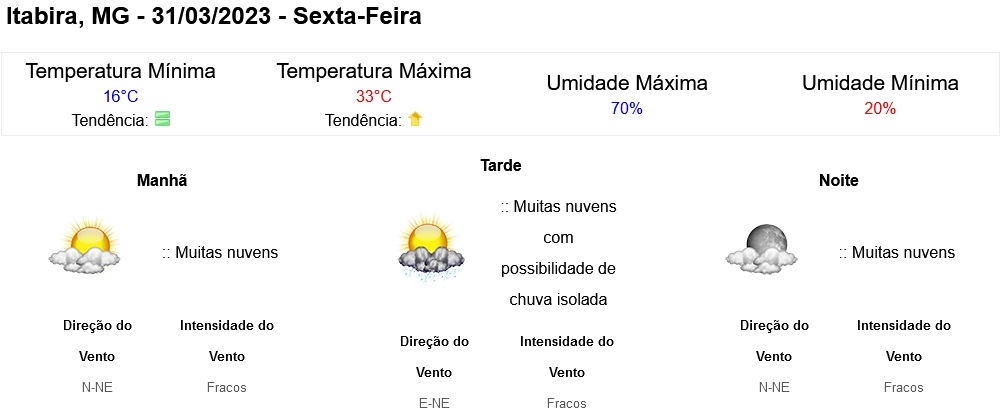Click the green minimum temperature trend icon
The height and width of the screenshot is (410, 1005).
(162, 119)
